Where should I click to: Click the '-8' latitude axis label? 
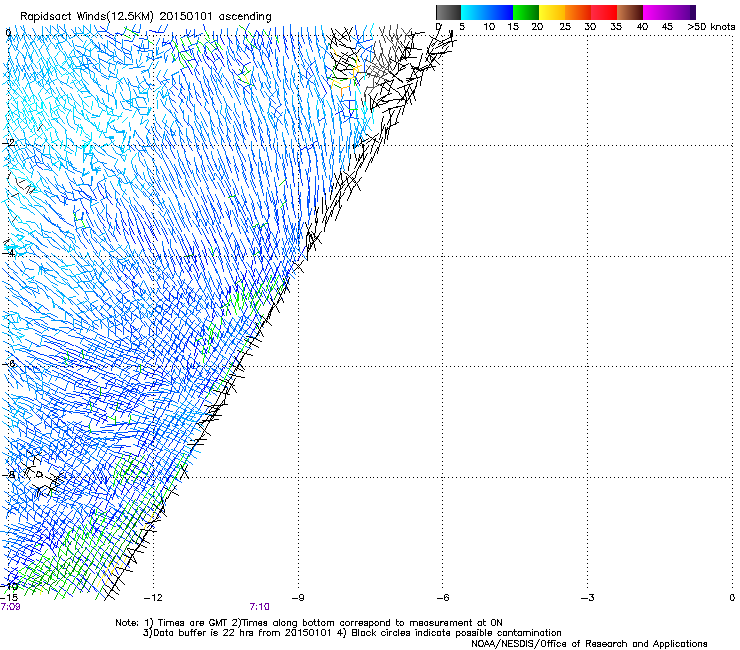8,474
